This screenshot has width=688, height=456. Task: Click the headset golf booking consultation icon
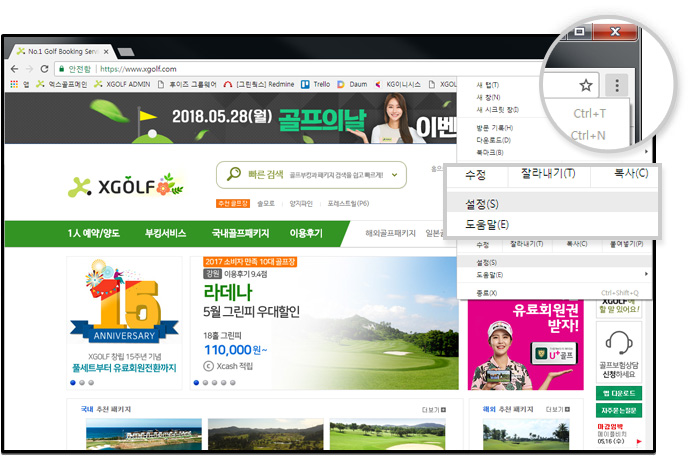click(619, 343)
